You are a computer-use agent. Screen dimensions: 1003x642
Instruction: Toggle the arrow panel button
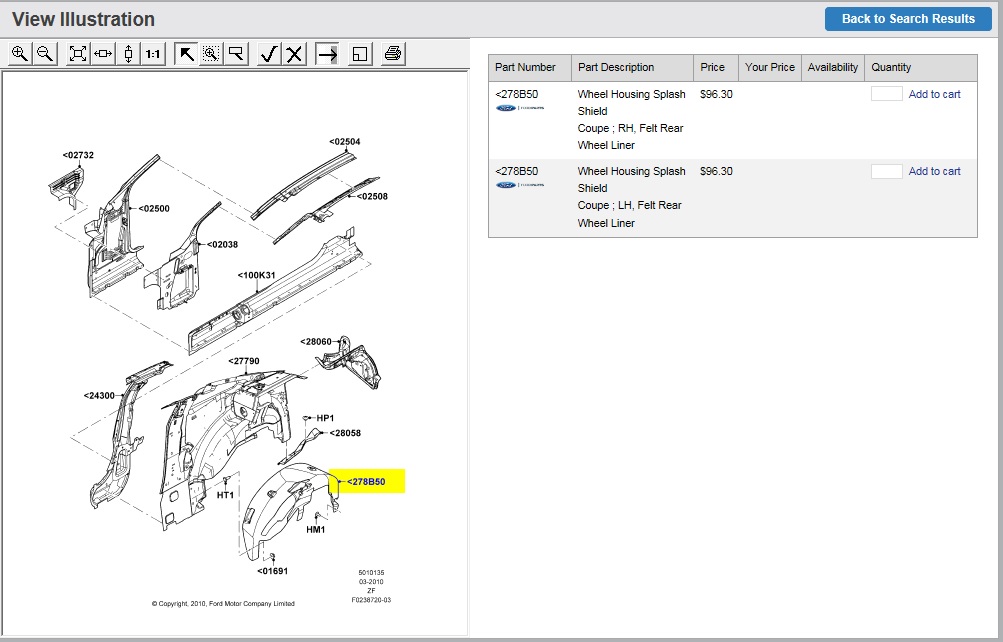coord(326,54)
